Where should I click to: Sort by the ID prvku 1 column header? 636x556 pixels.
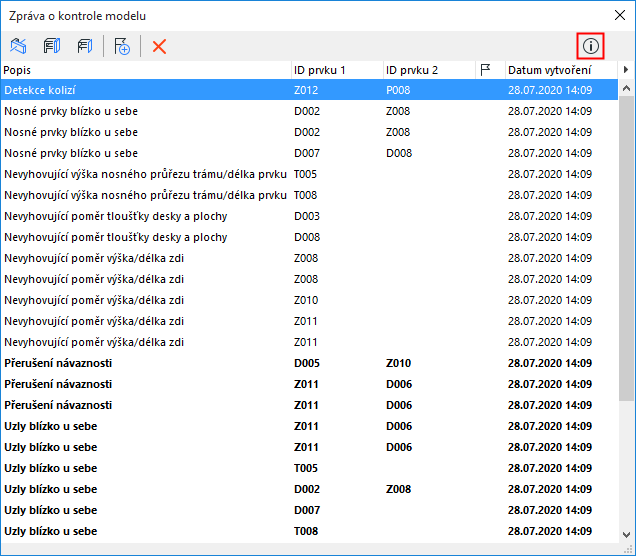pos(337,70)
